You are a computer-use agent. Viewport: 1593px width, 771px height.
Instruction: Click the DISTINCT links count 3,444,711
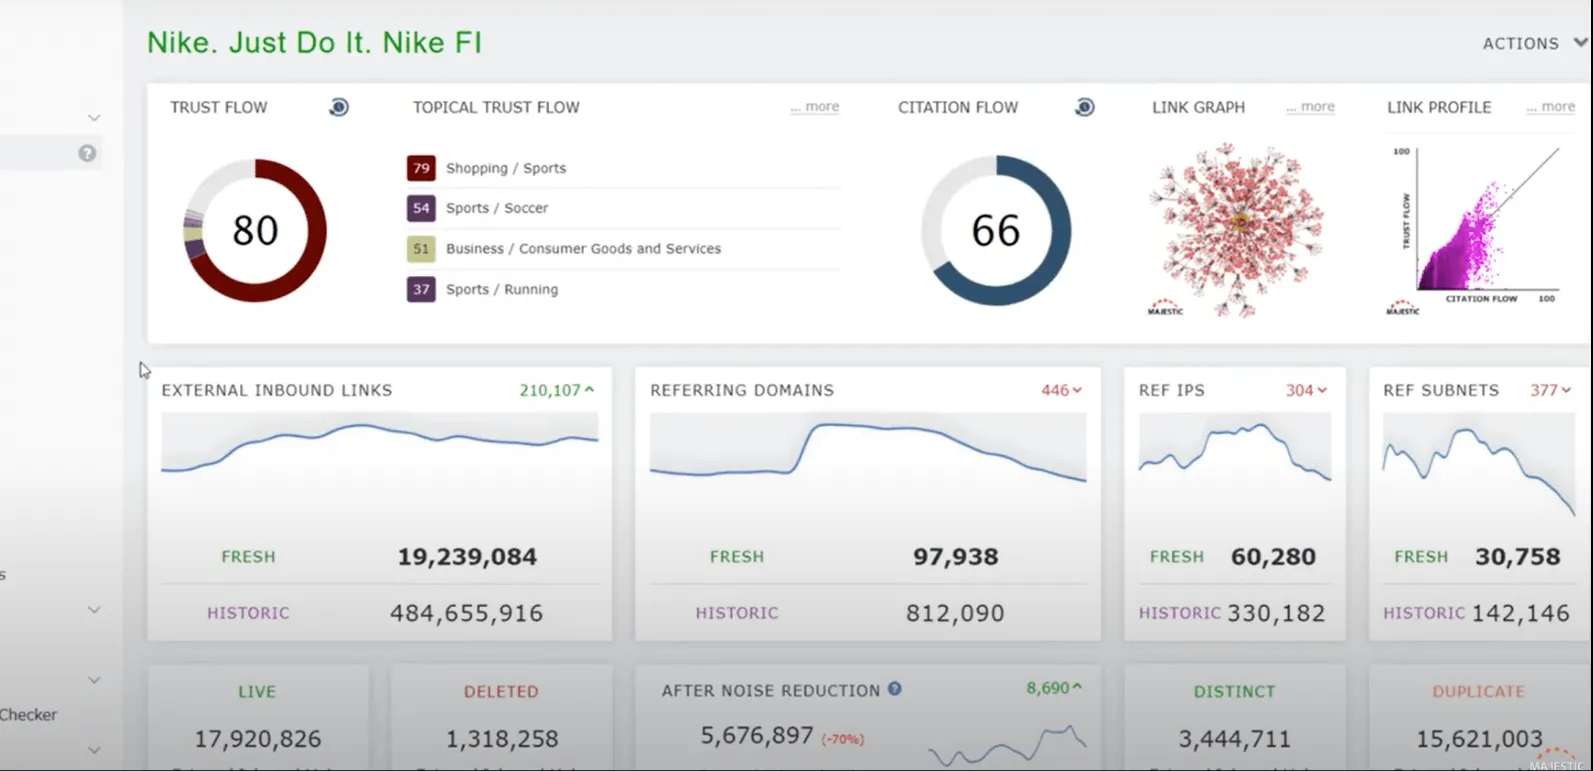click(1234, 739)
